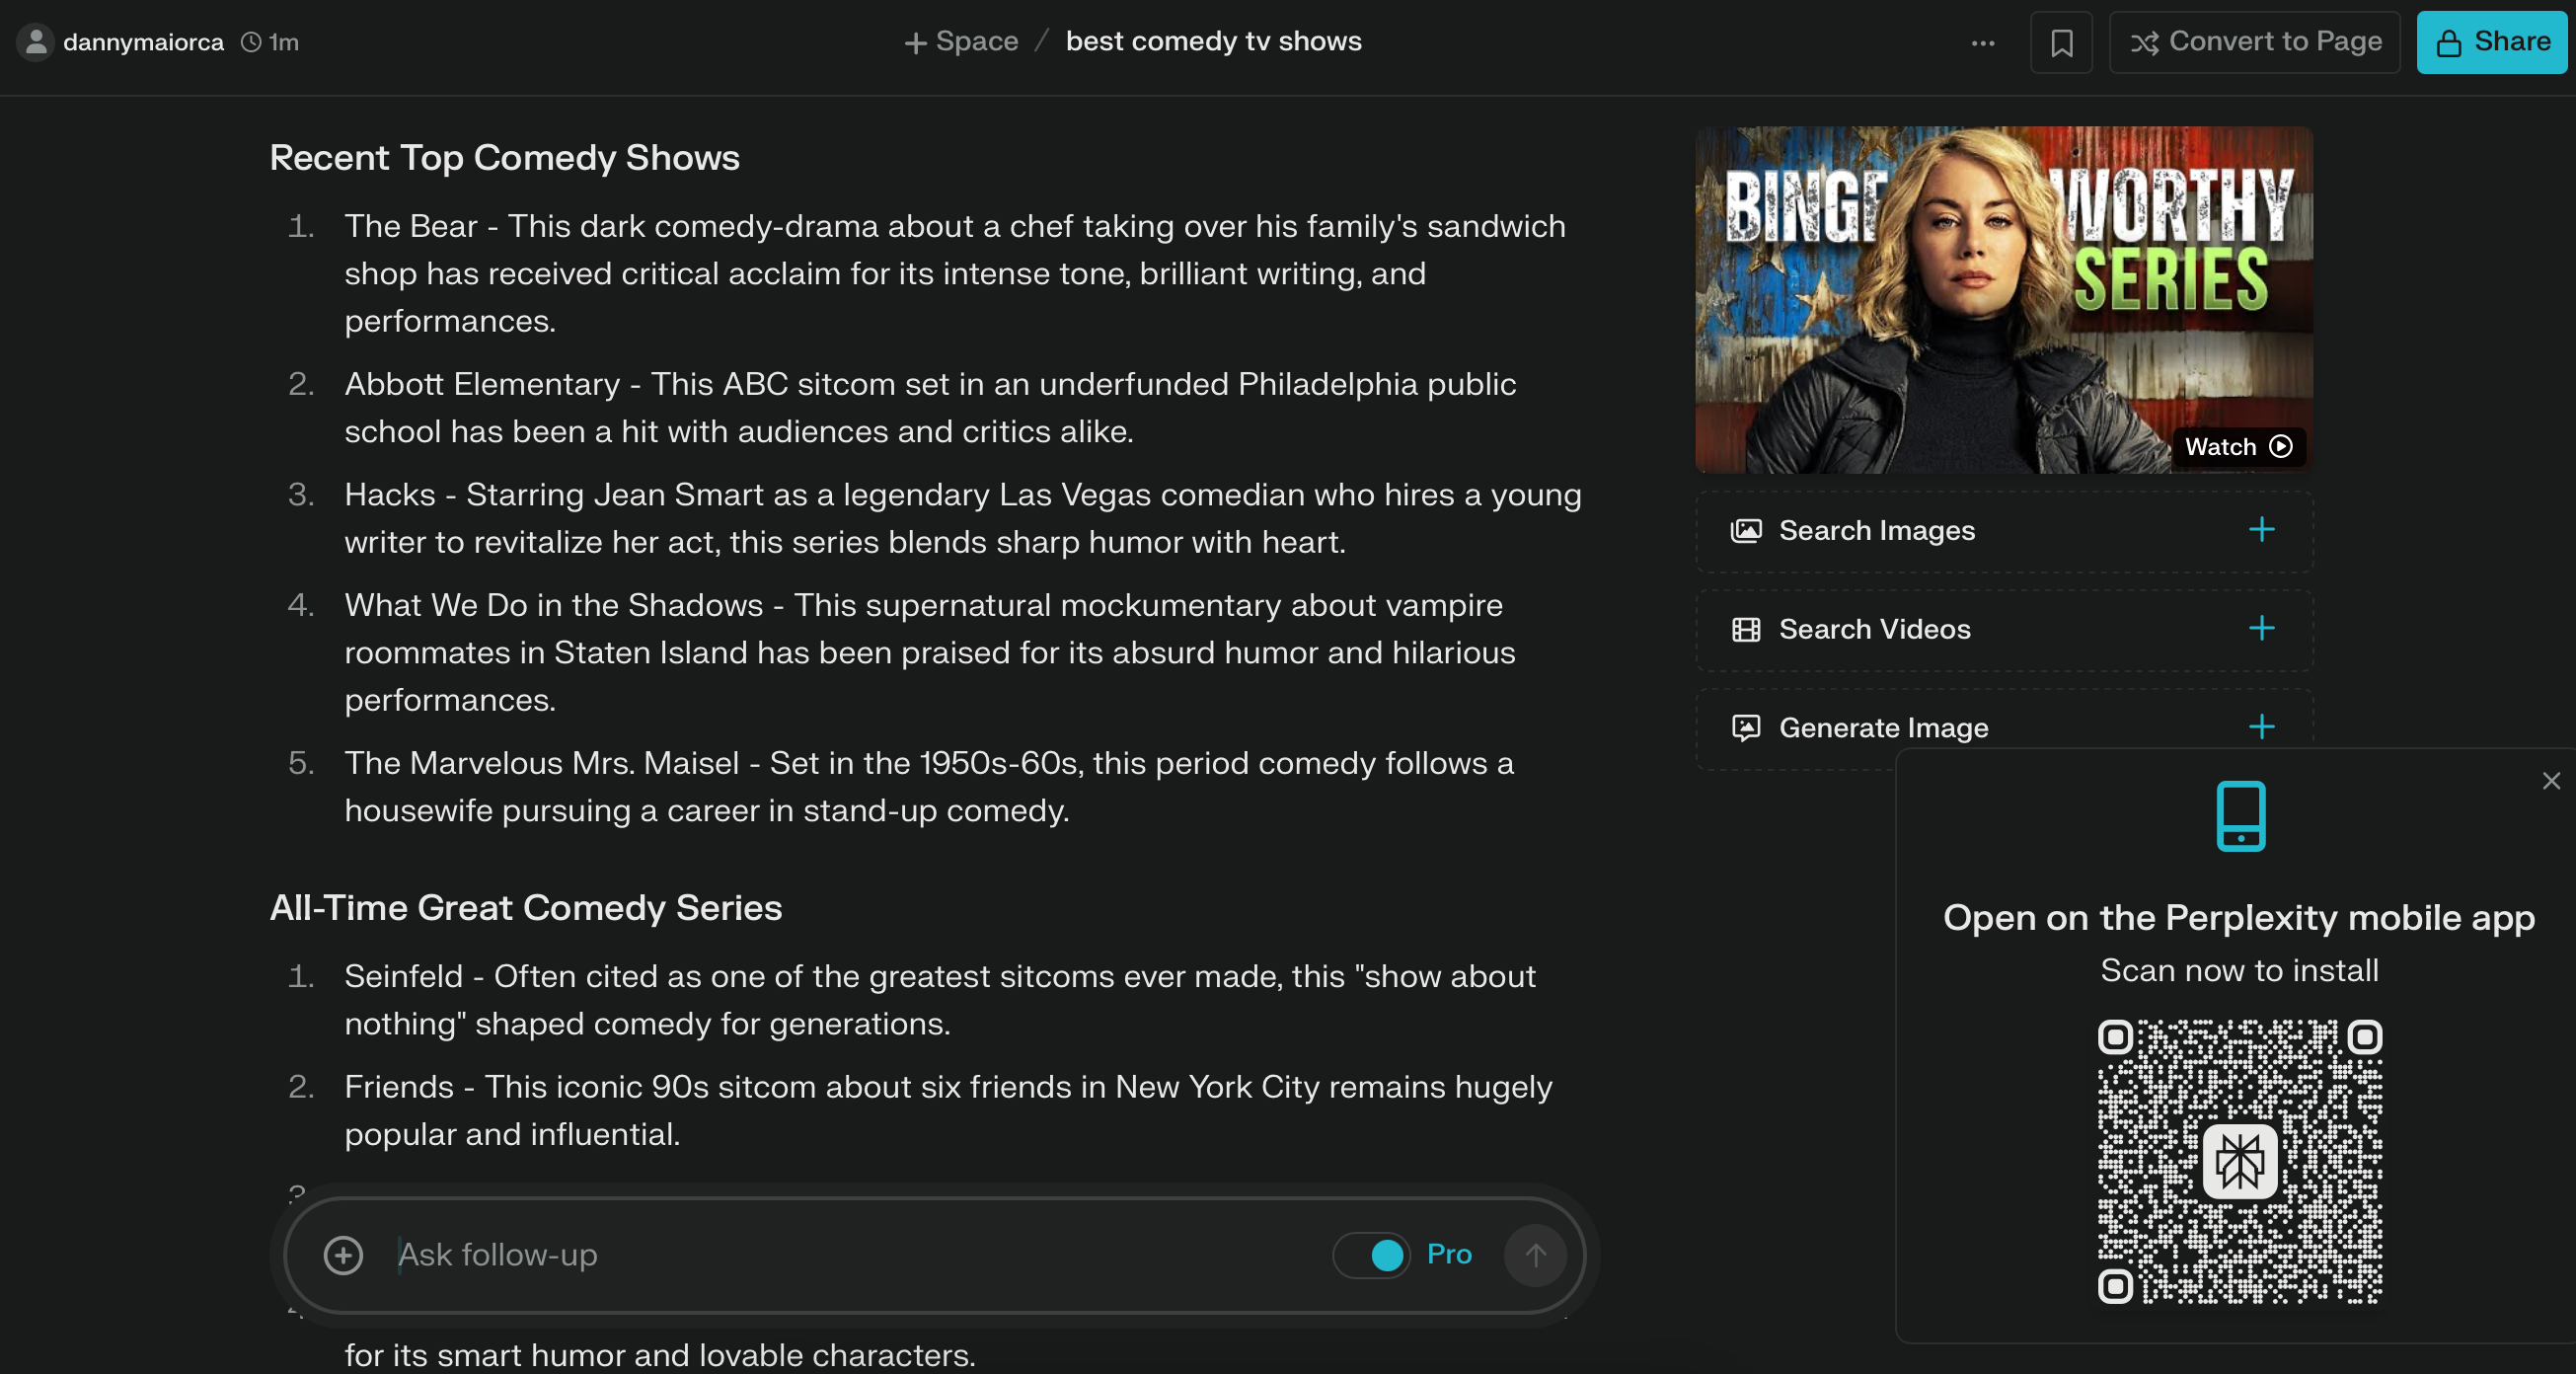Click the Search Images plus icon

pyautogui.click(x=2262, y=528)
